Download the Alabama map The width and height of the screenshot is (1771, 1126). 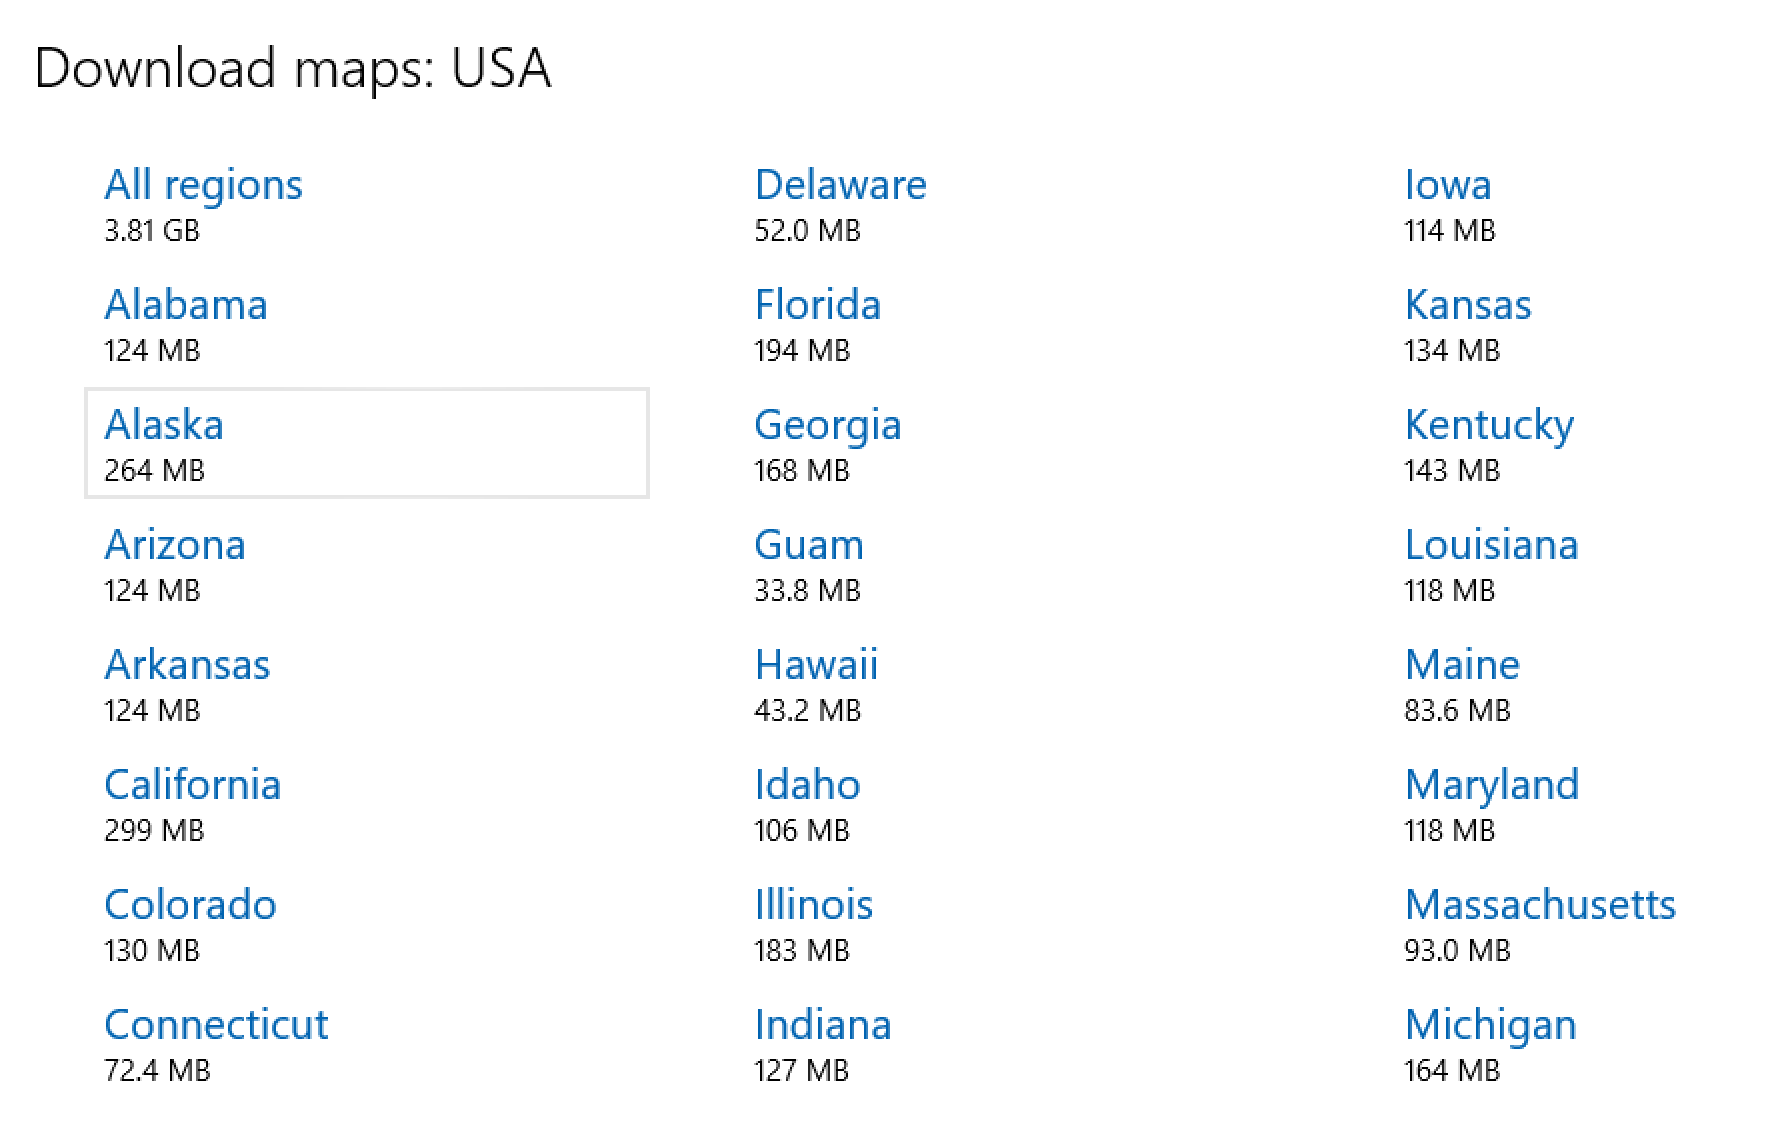coord(186,303)
